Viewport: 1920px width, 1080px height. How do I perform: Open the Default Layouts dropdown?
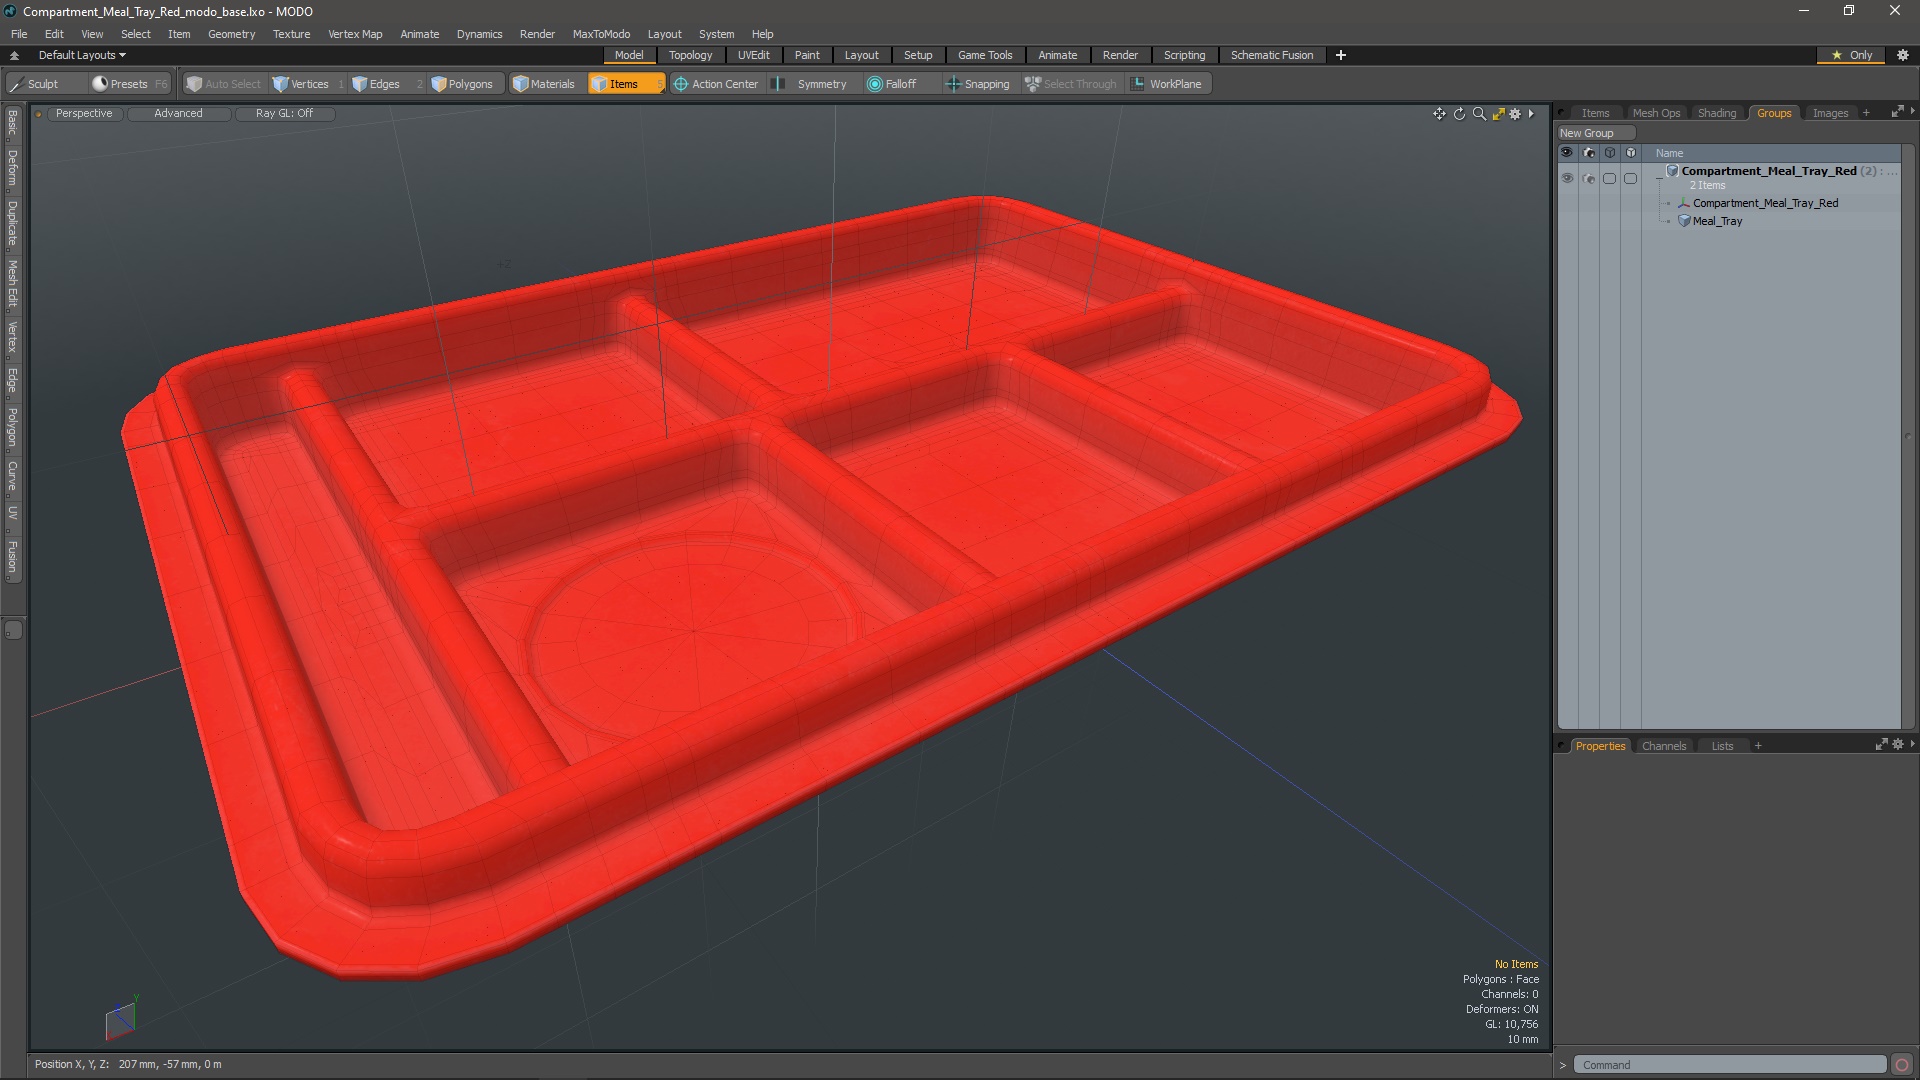coord(82,55)
